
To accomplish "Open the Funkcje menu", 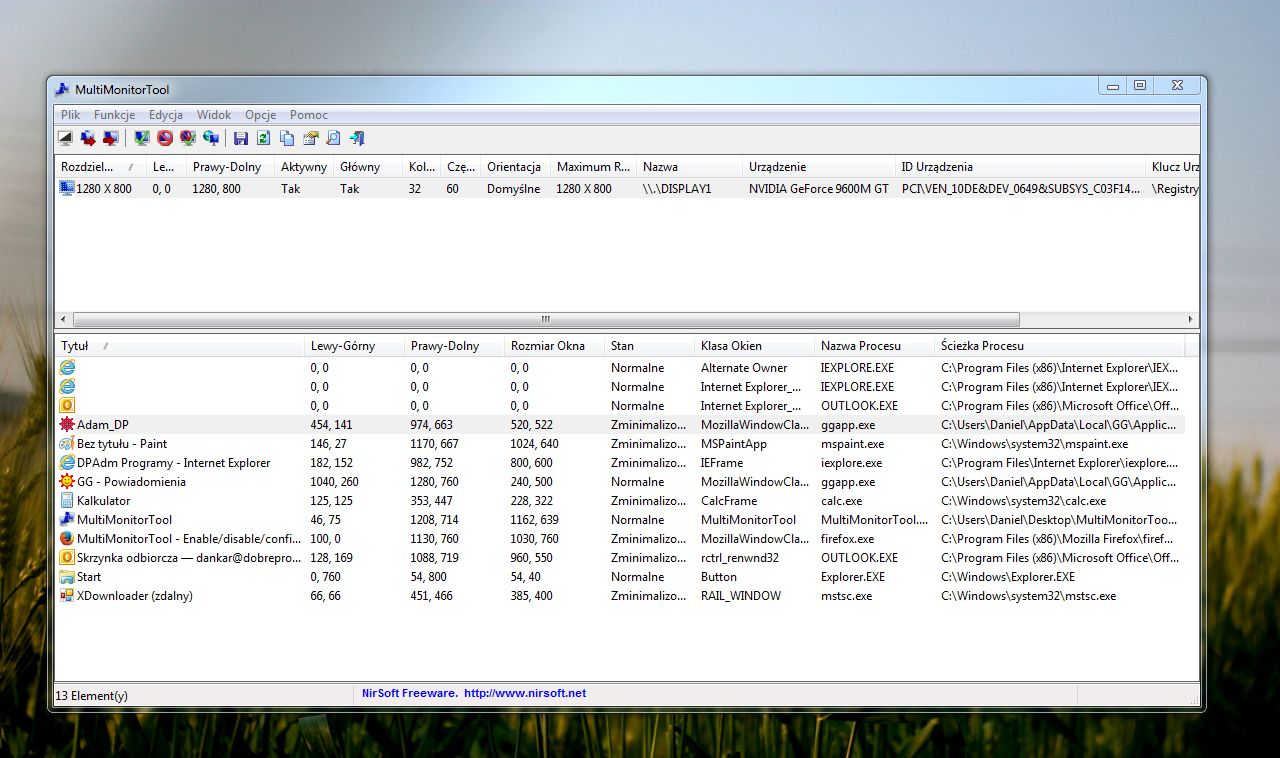I will (115, 115).
